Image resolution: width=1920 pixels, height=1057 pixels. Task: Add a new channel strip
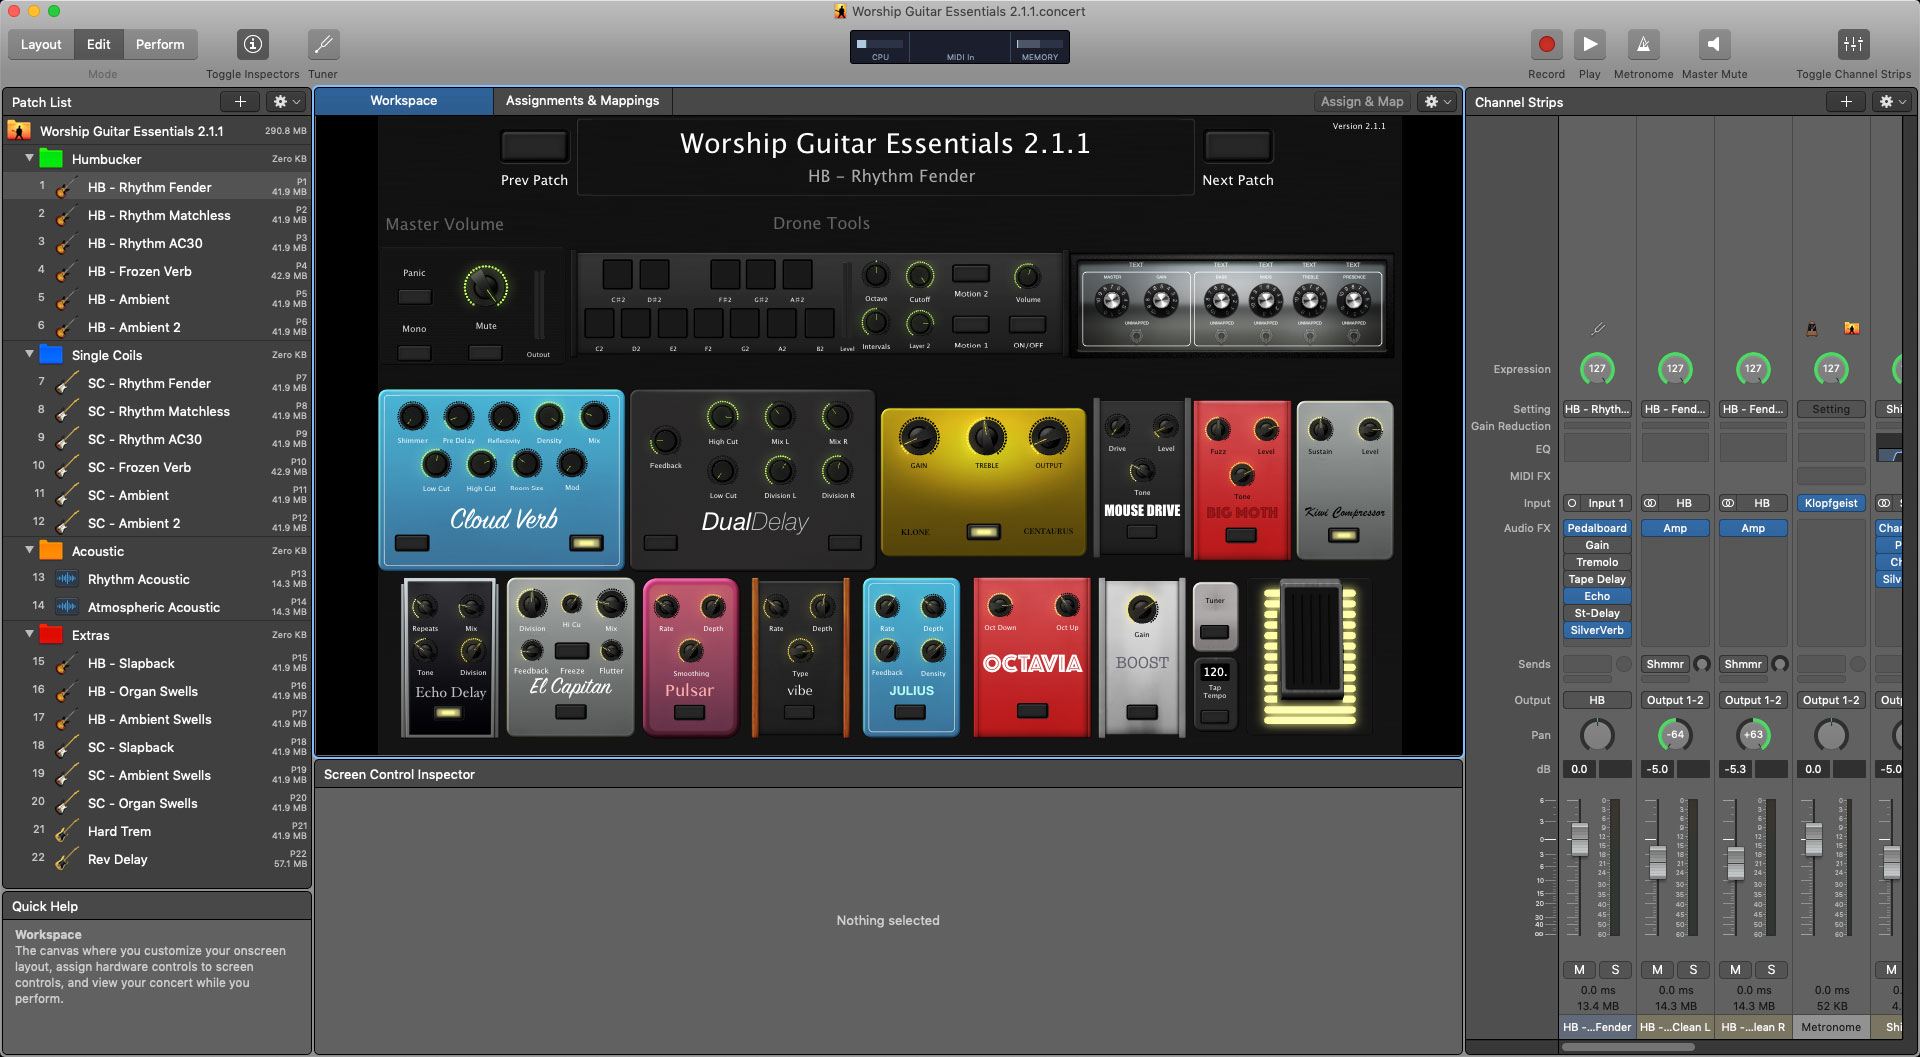1846,102
